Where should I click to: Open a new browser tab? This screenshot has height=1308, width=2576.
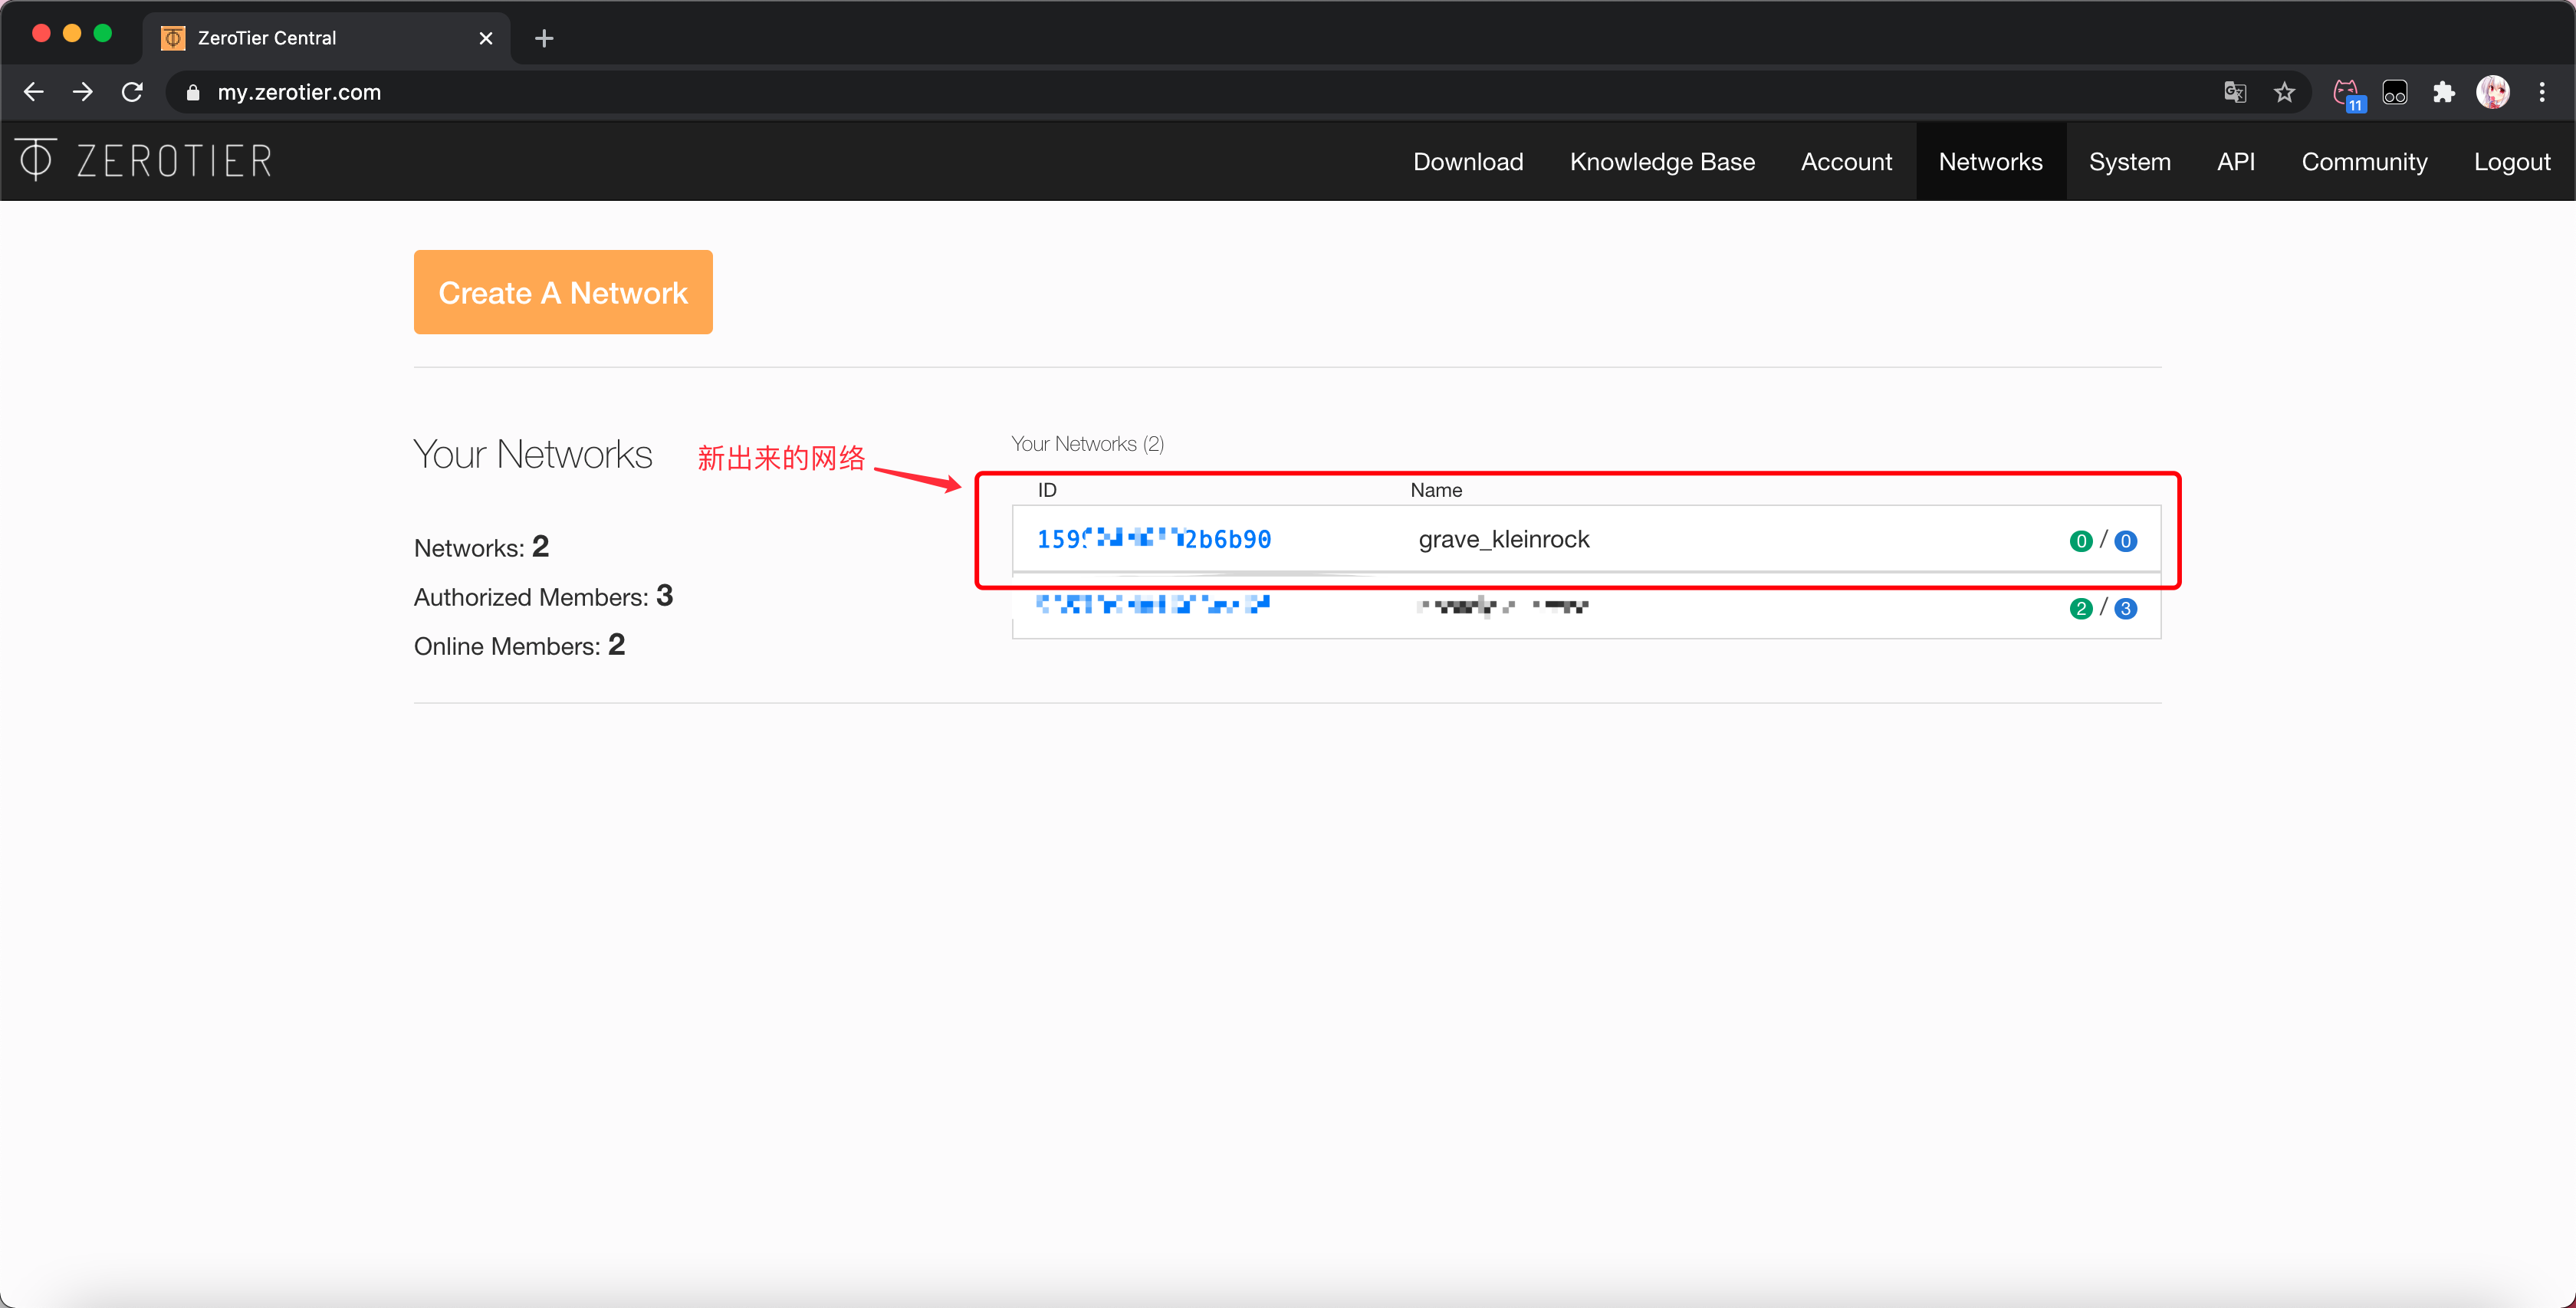coord(544,38)
